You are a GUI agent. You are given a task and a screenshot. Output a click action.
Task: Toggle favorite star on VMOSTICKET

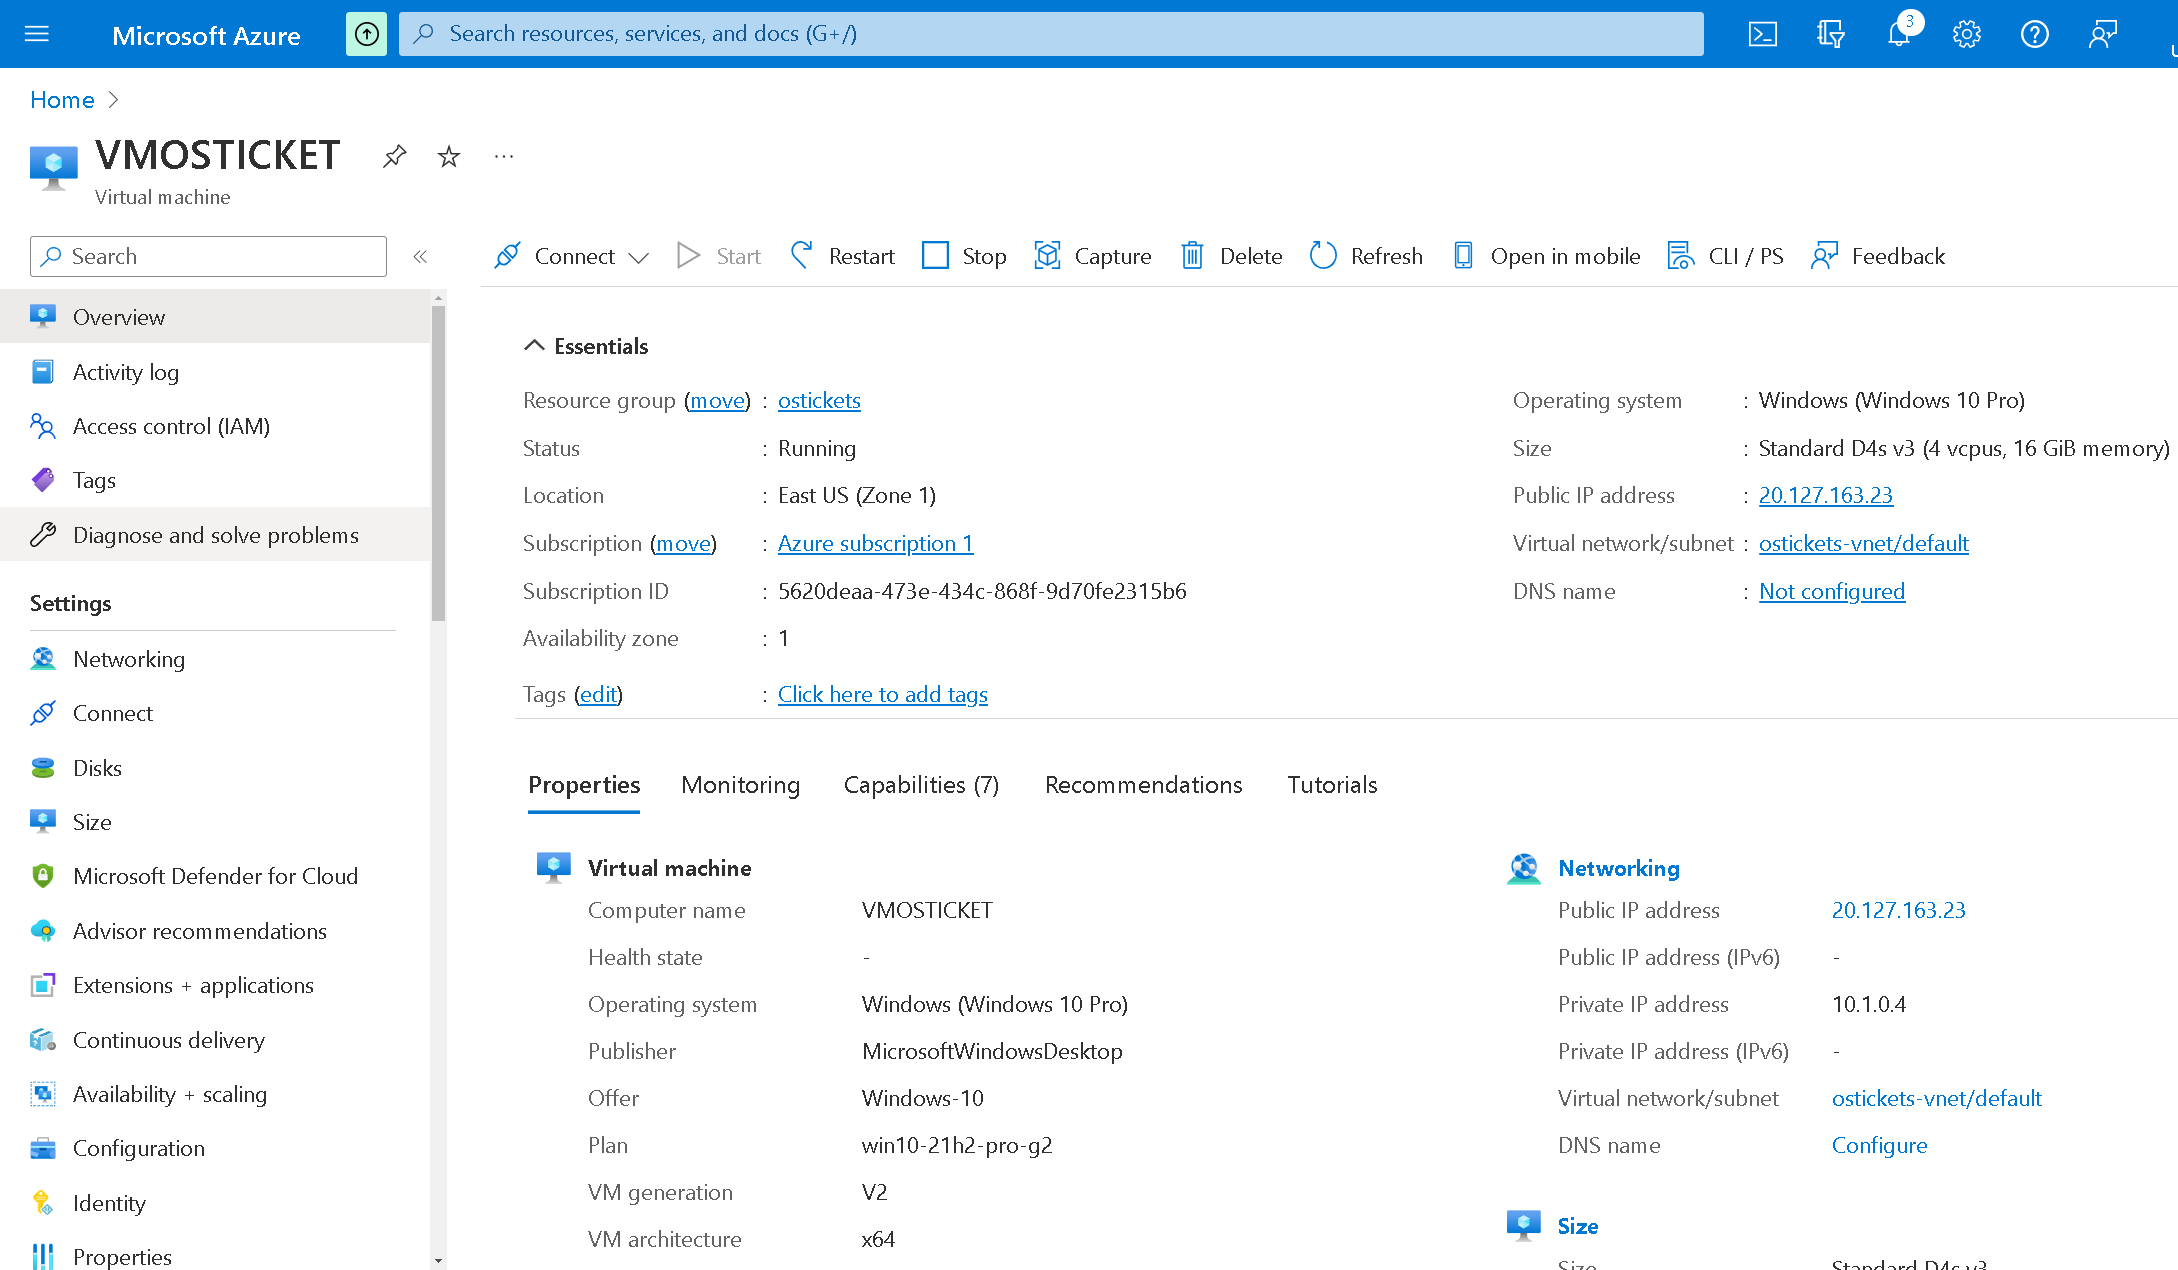(x=449, y=156)
